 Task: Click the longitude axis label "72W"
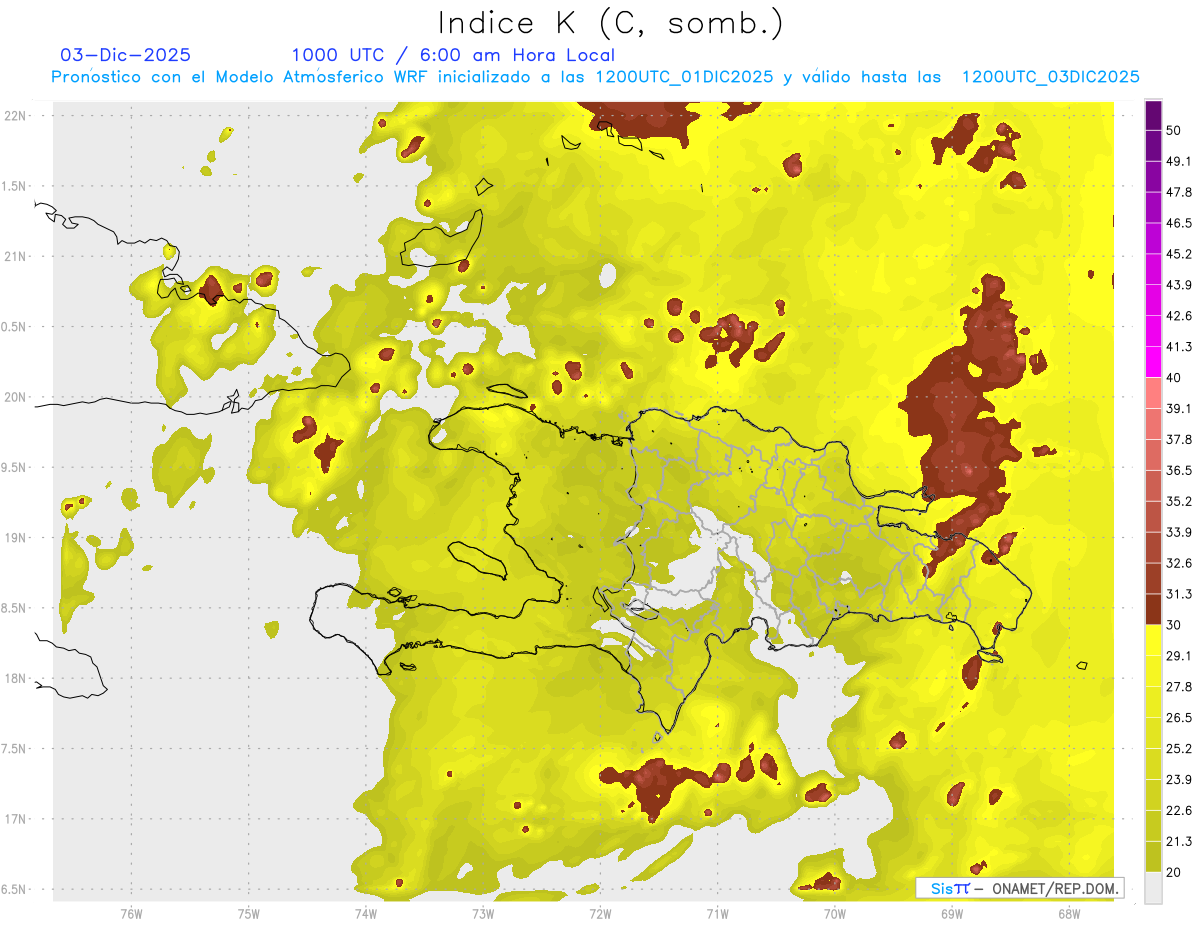tap(600, 914)
